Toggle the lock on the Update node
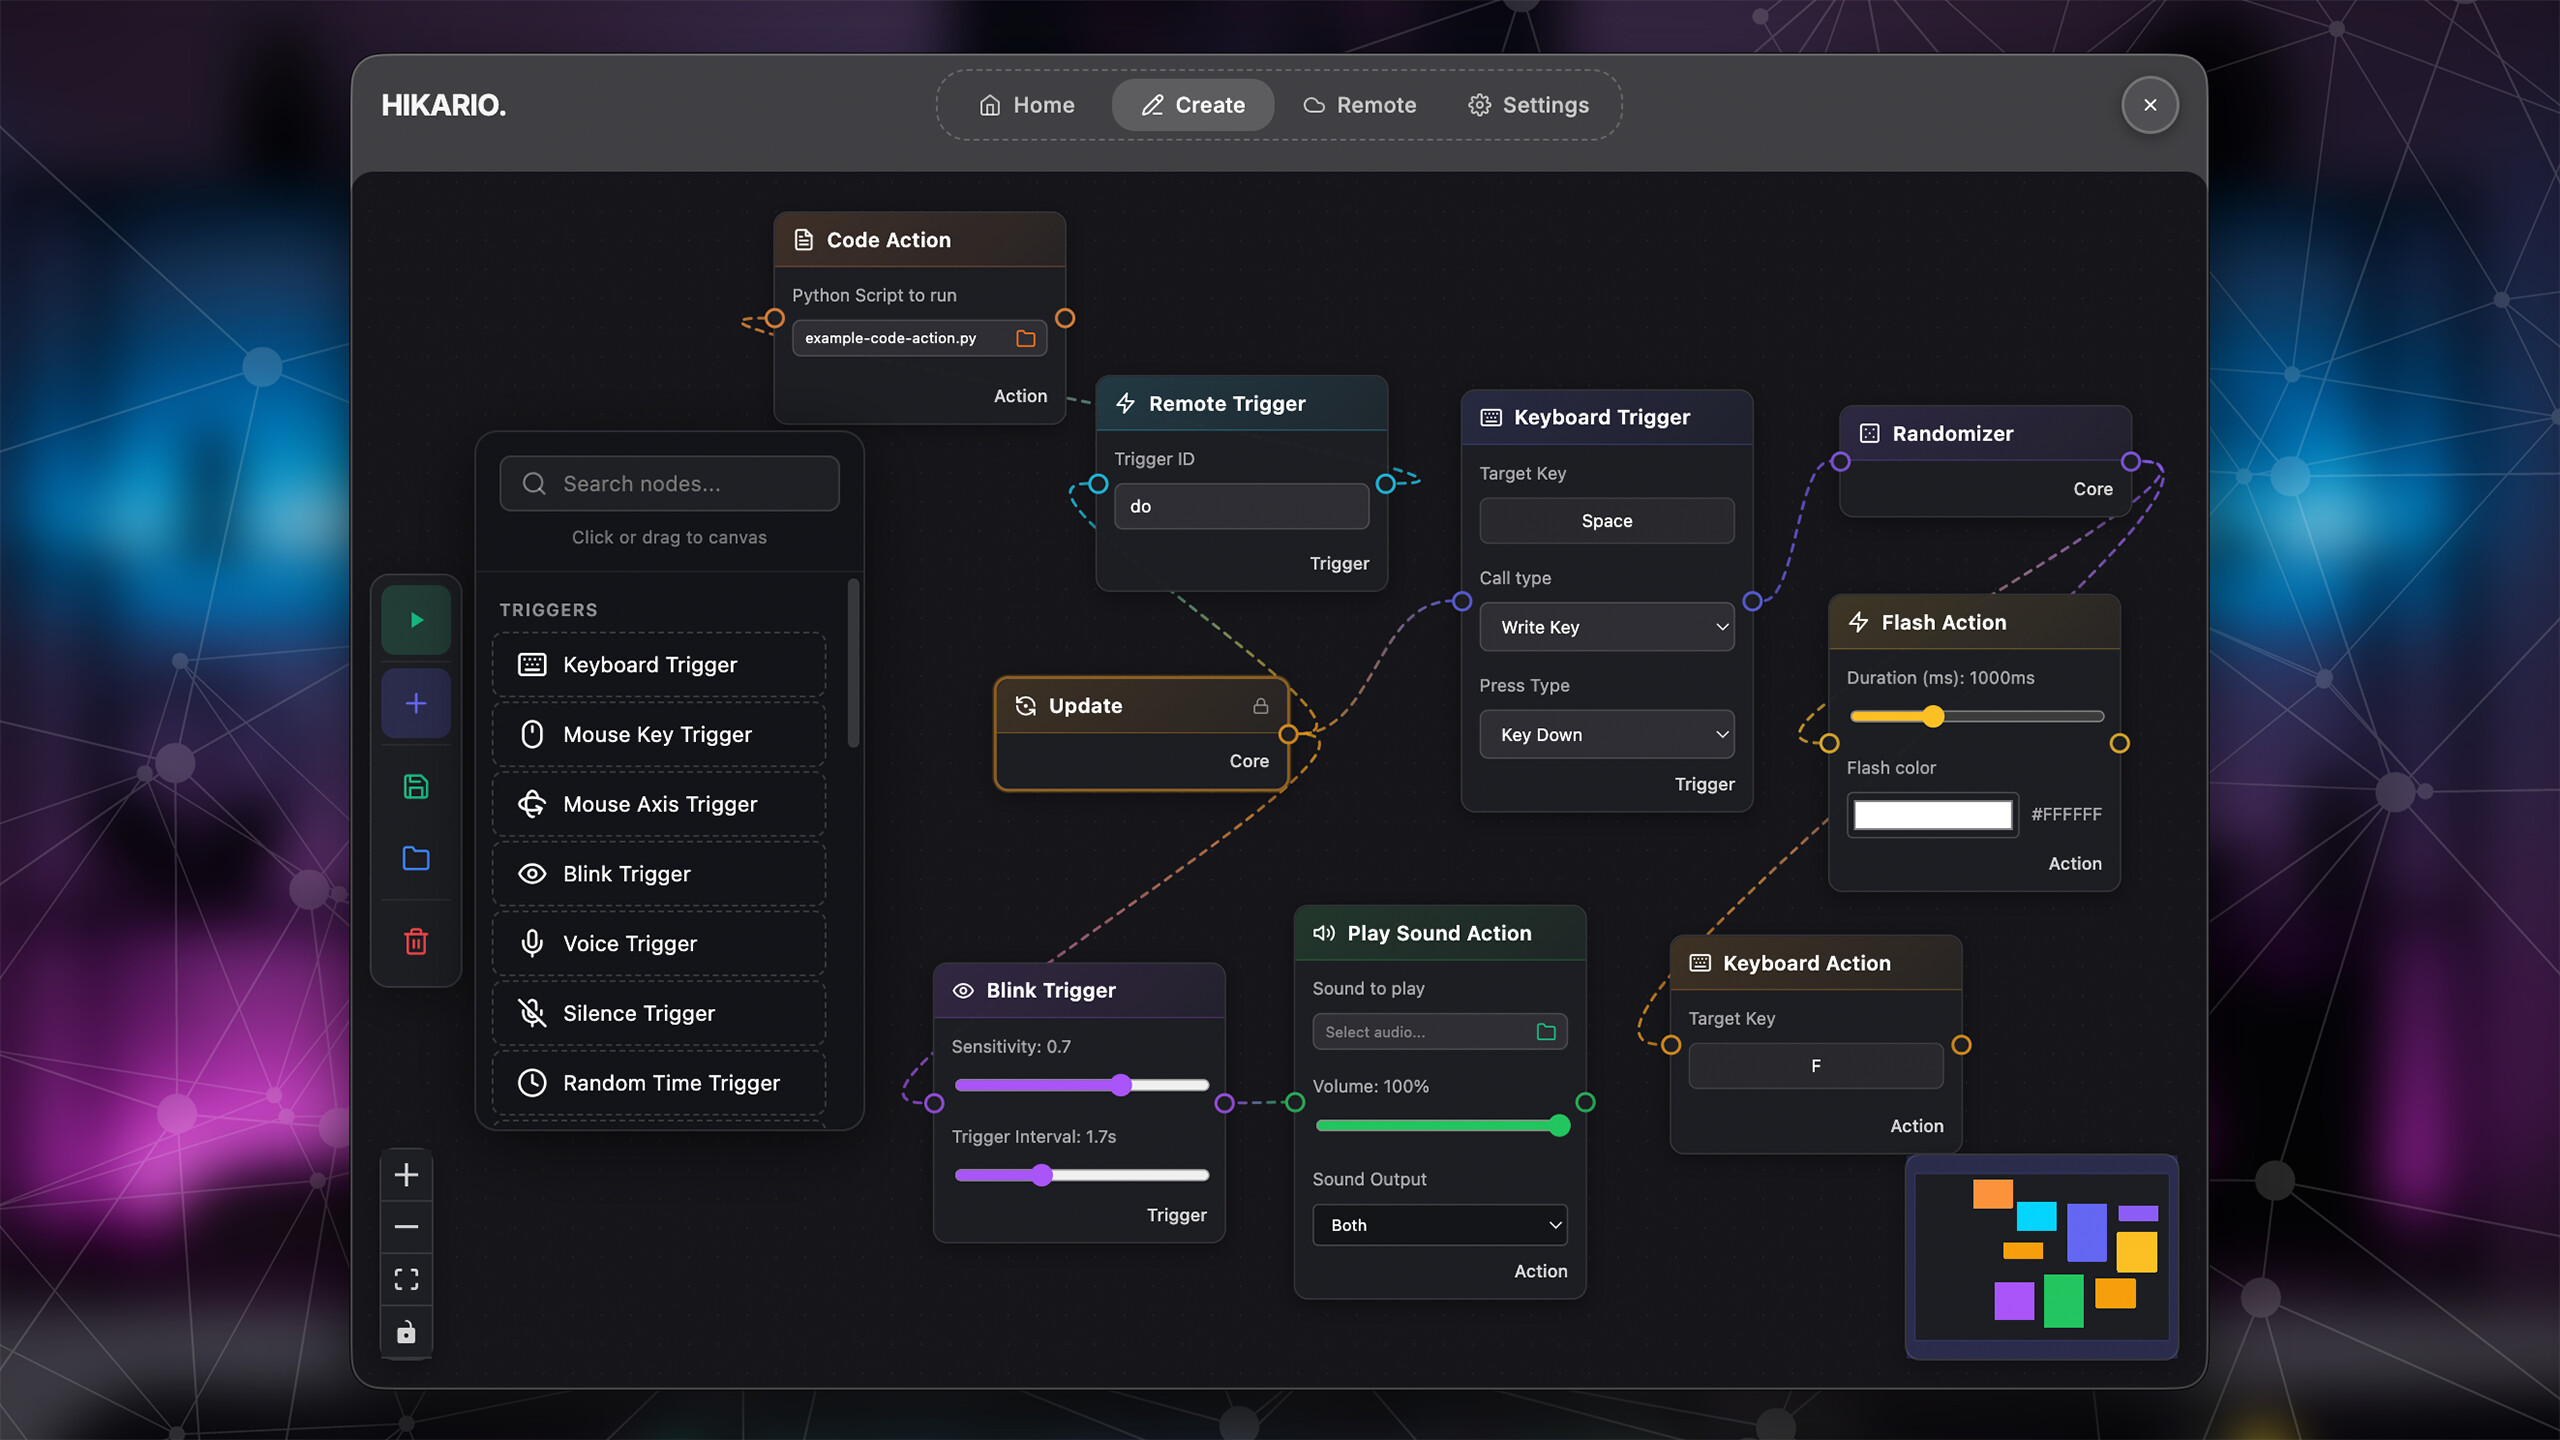The height and width of the screenshot is (1440, 2560). [1261, 705]
